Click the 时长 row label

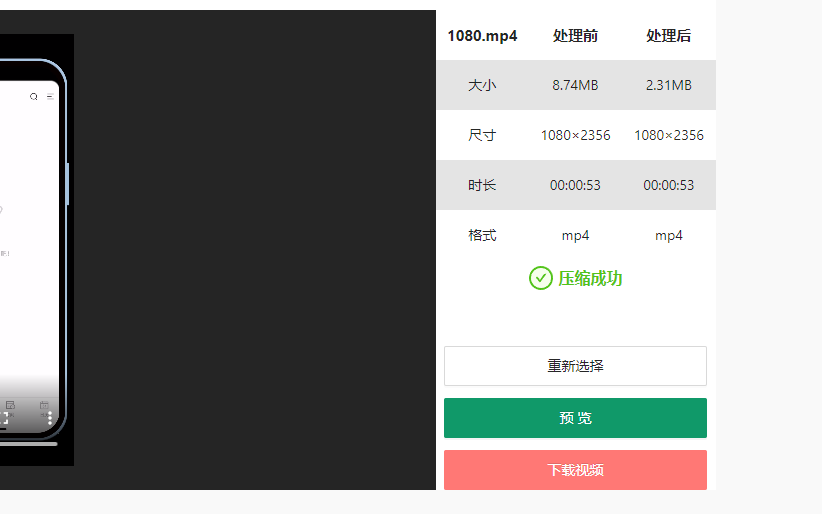click(482, 185)
